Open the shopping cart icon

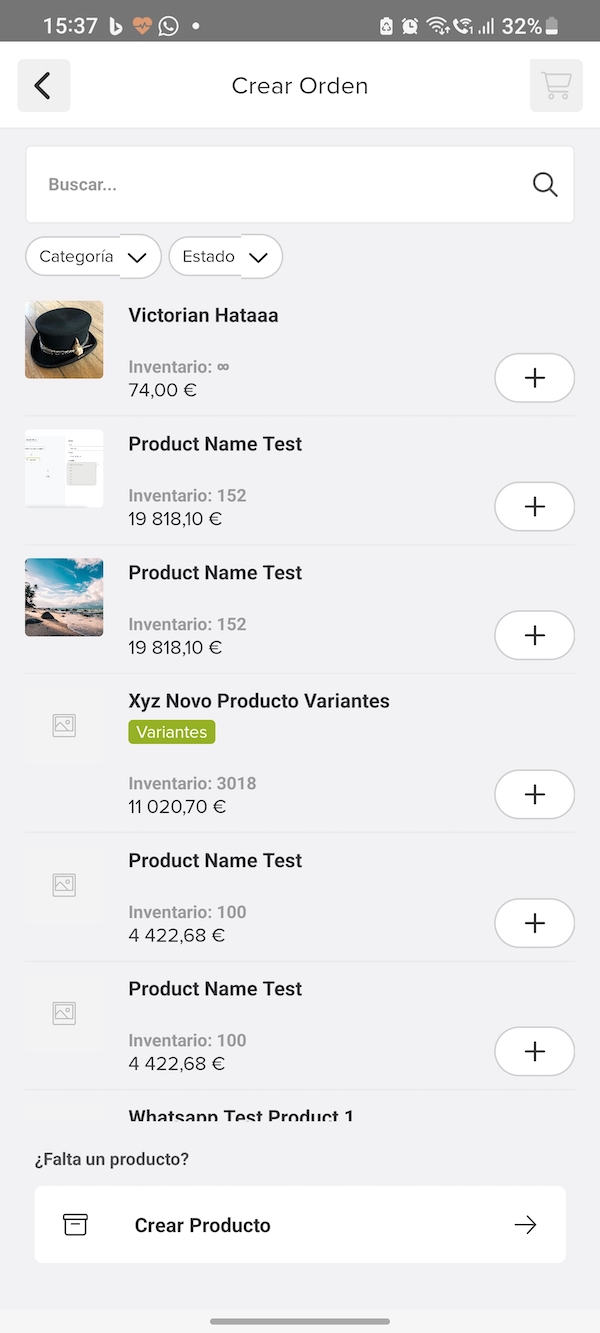(556, 86)
